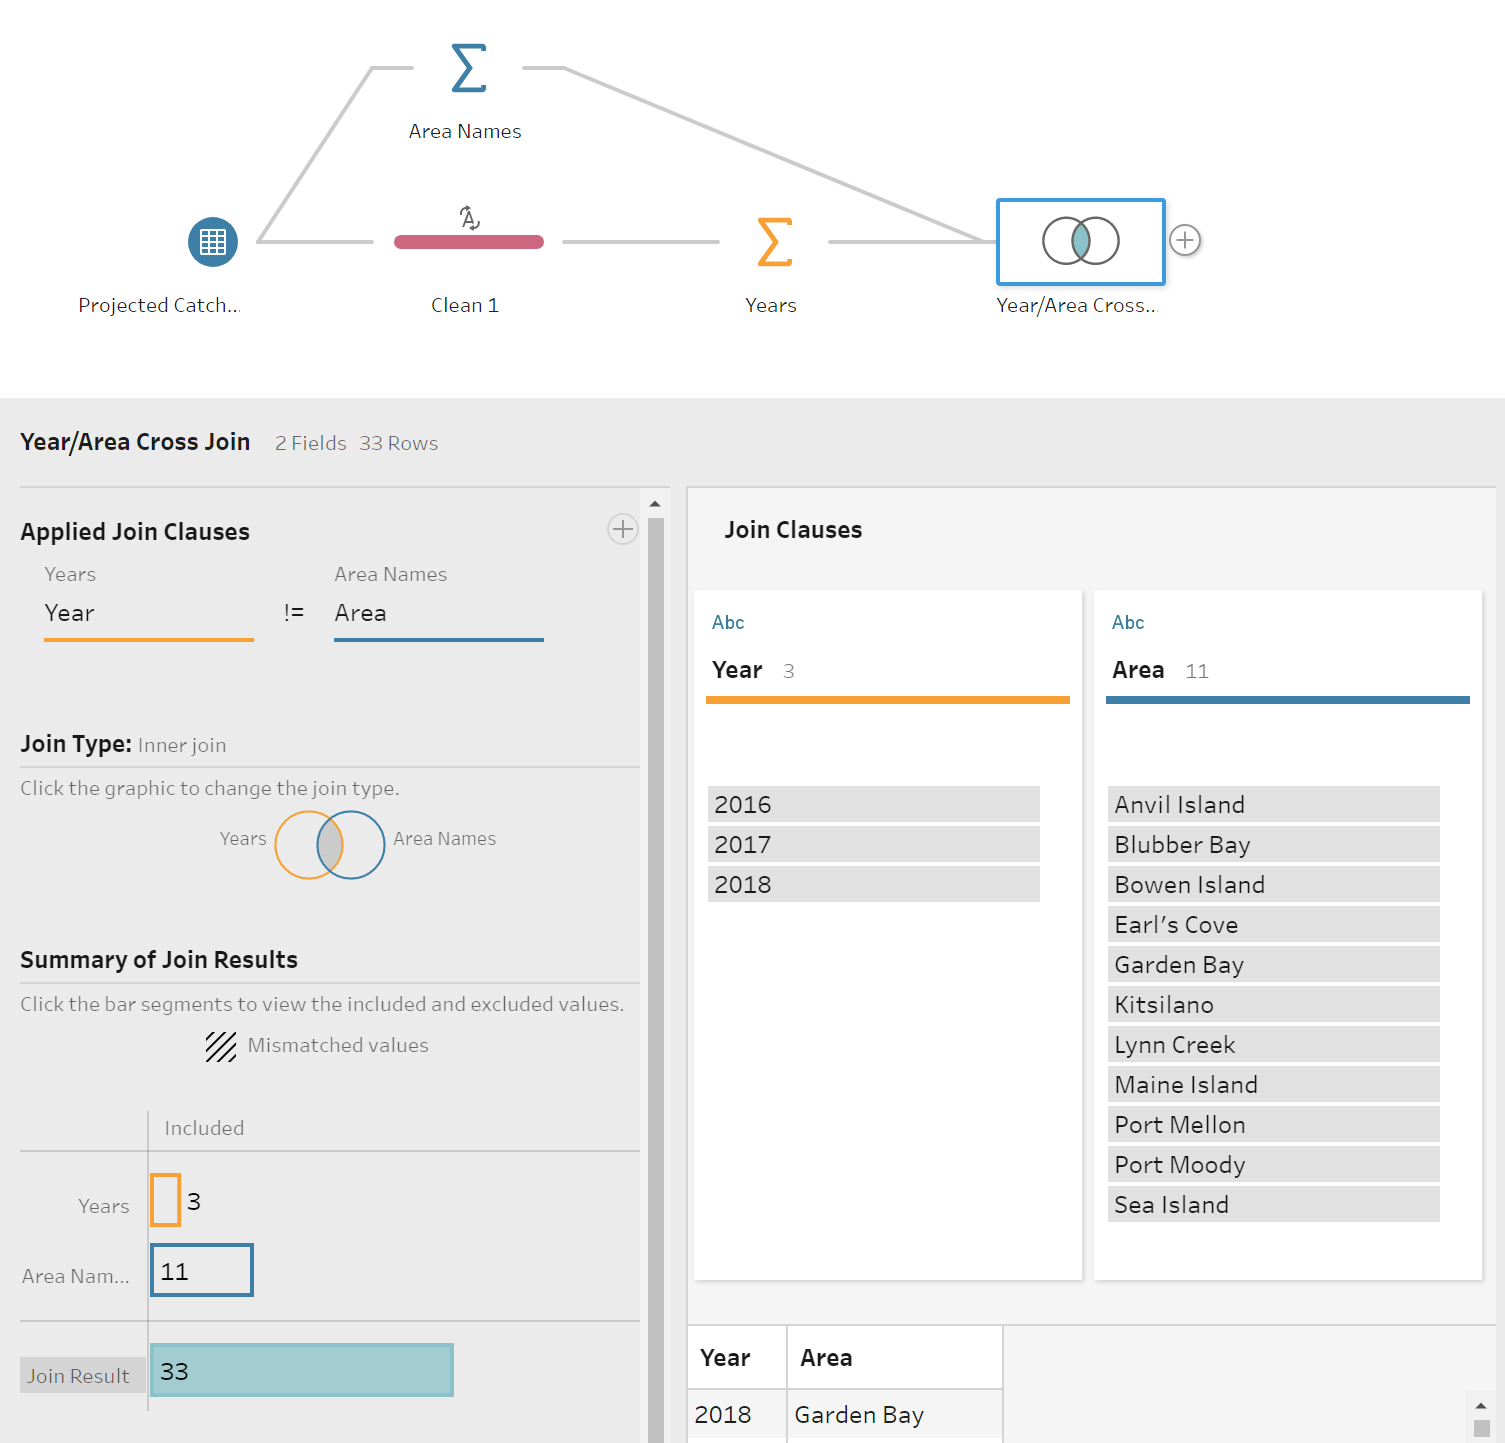The height and width of the screenshot is (1443, 1505).
Task: Select Kitsilano in the Area values list
Action: [1274, 1004]
